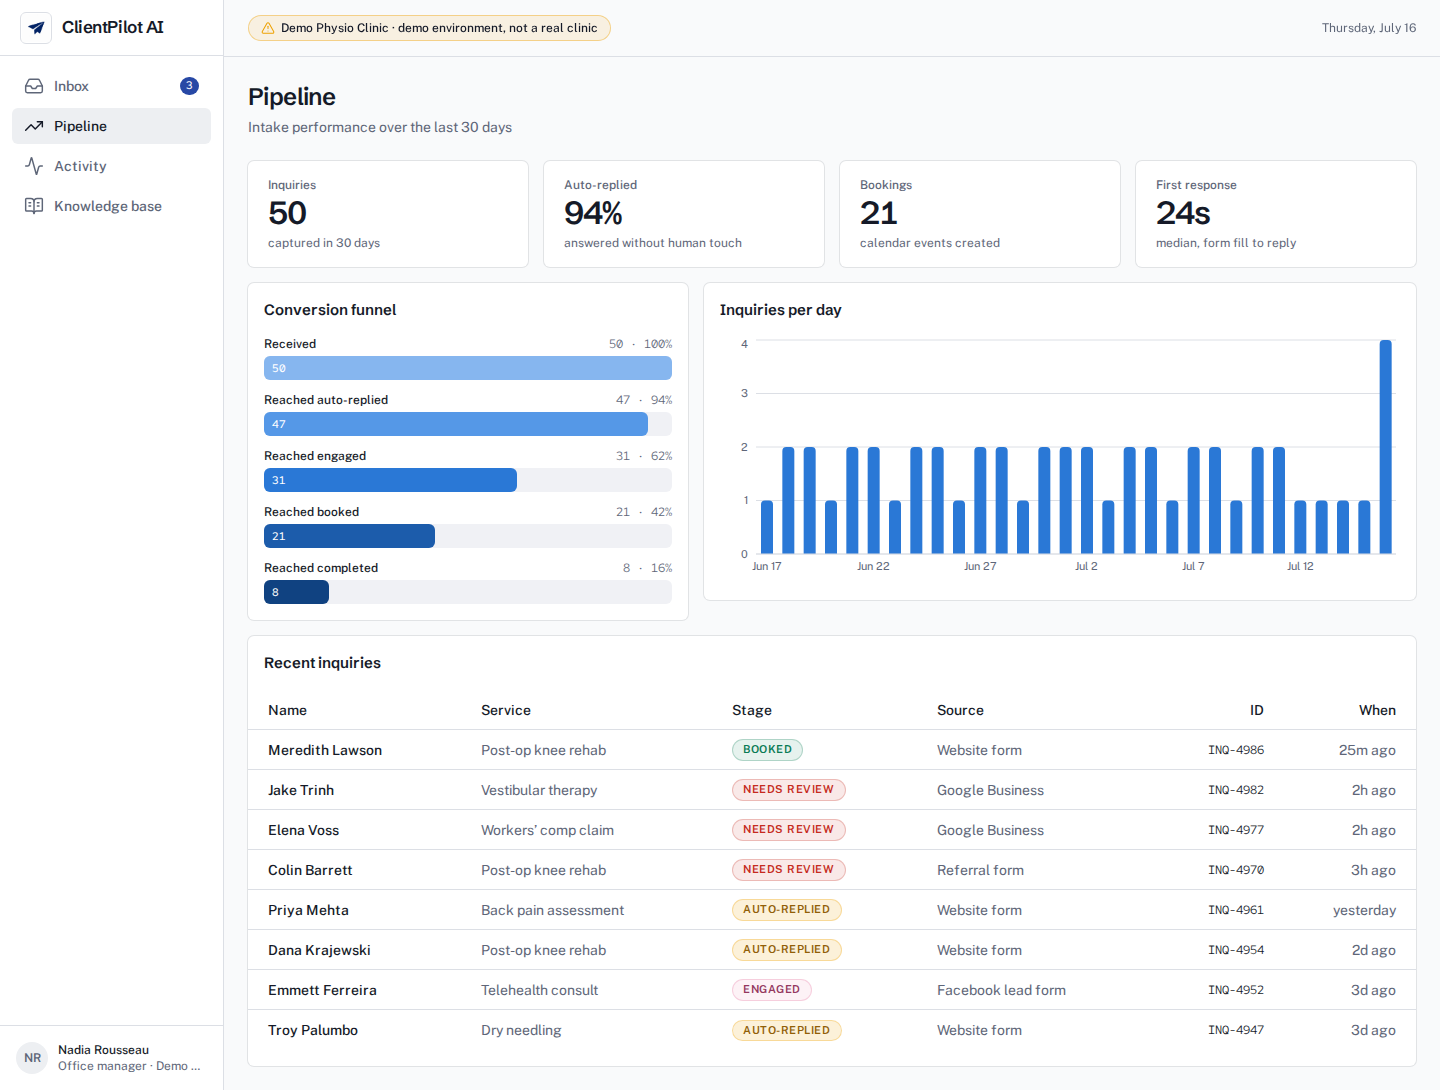Click AUTO-REPLIED badge for Troy Palumbo
Viewport: 1440px width, 1090px height.
coord(786,1030)
